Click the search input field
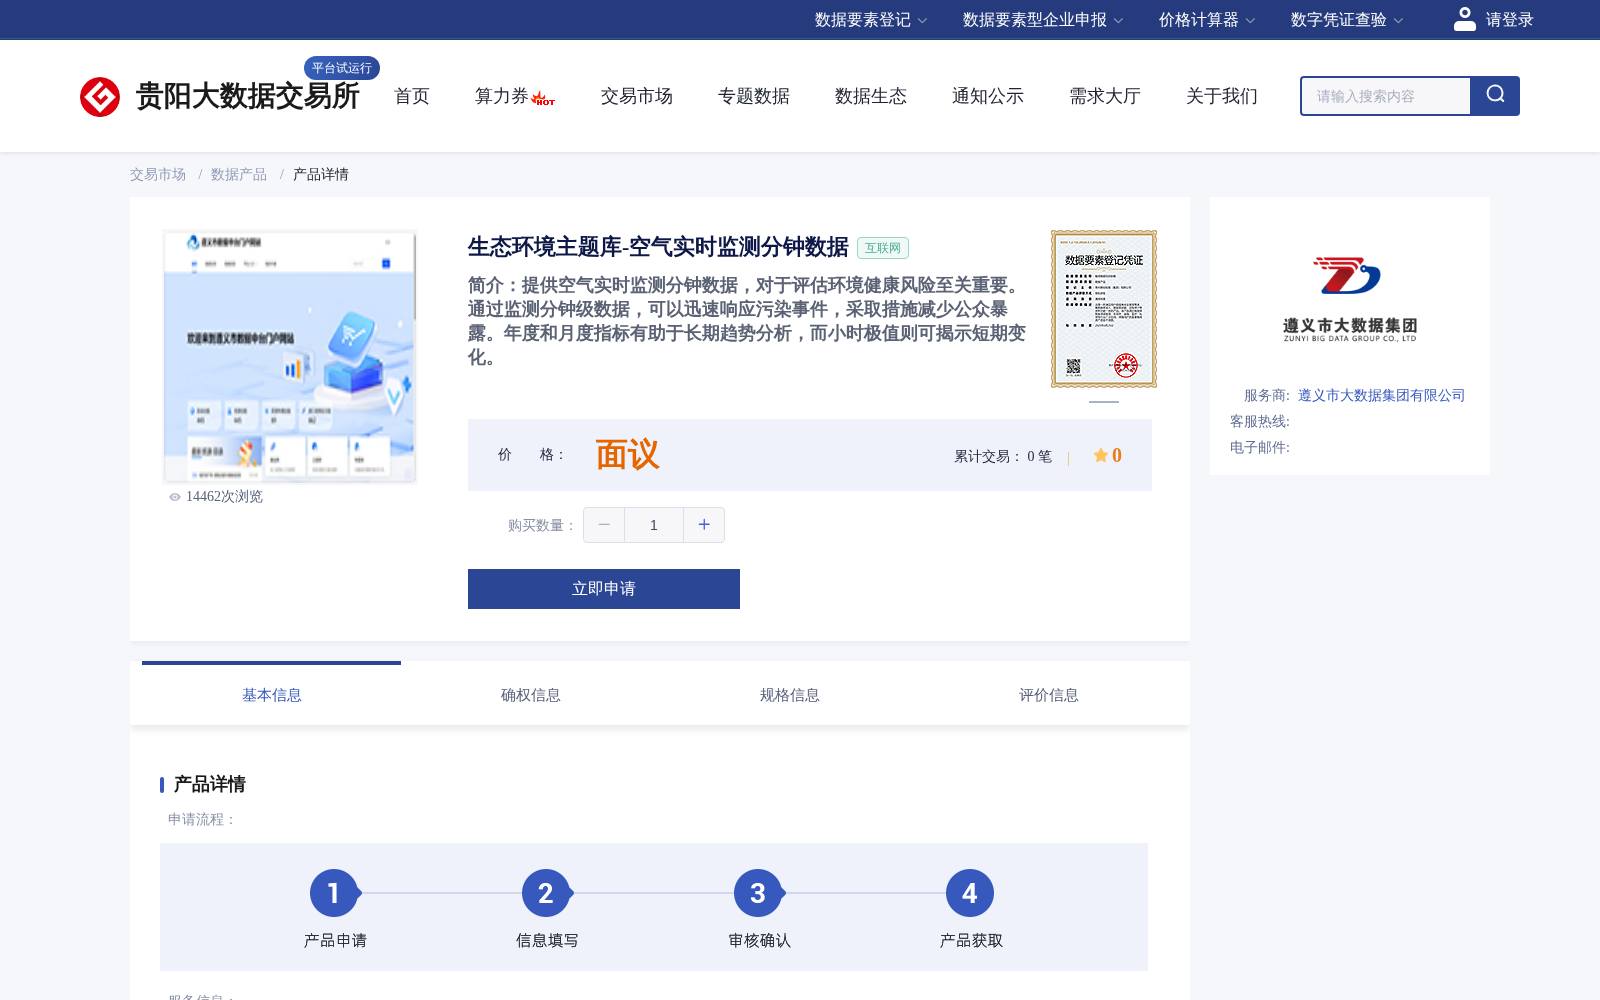The width and height of the screenshot is (1600, 1000). (1386, 96)
